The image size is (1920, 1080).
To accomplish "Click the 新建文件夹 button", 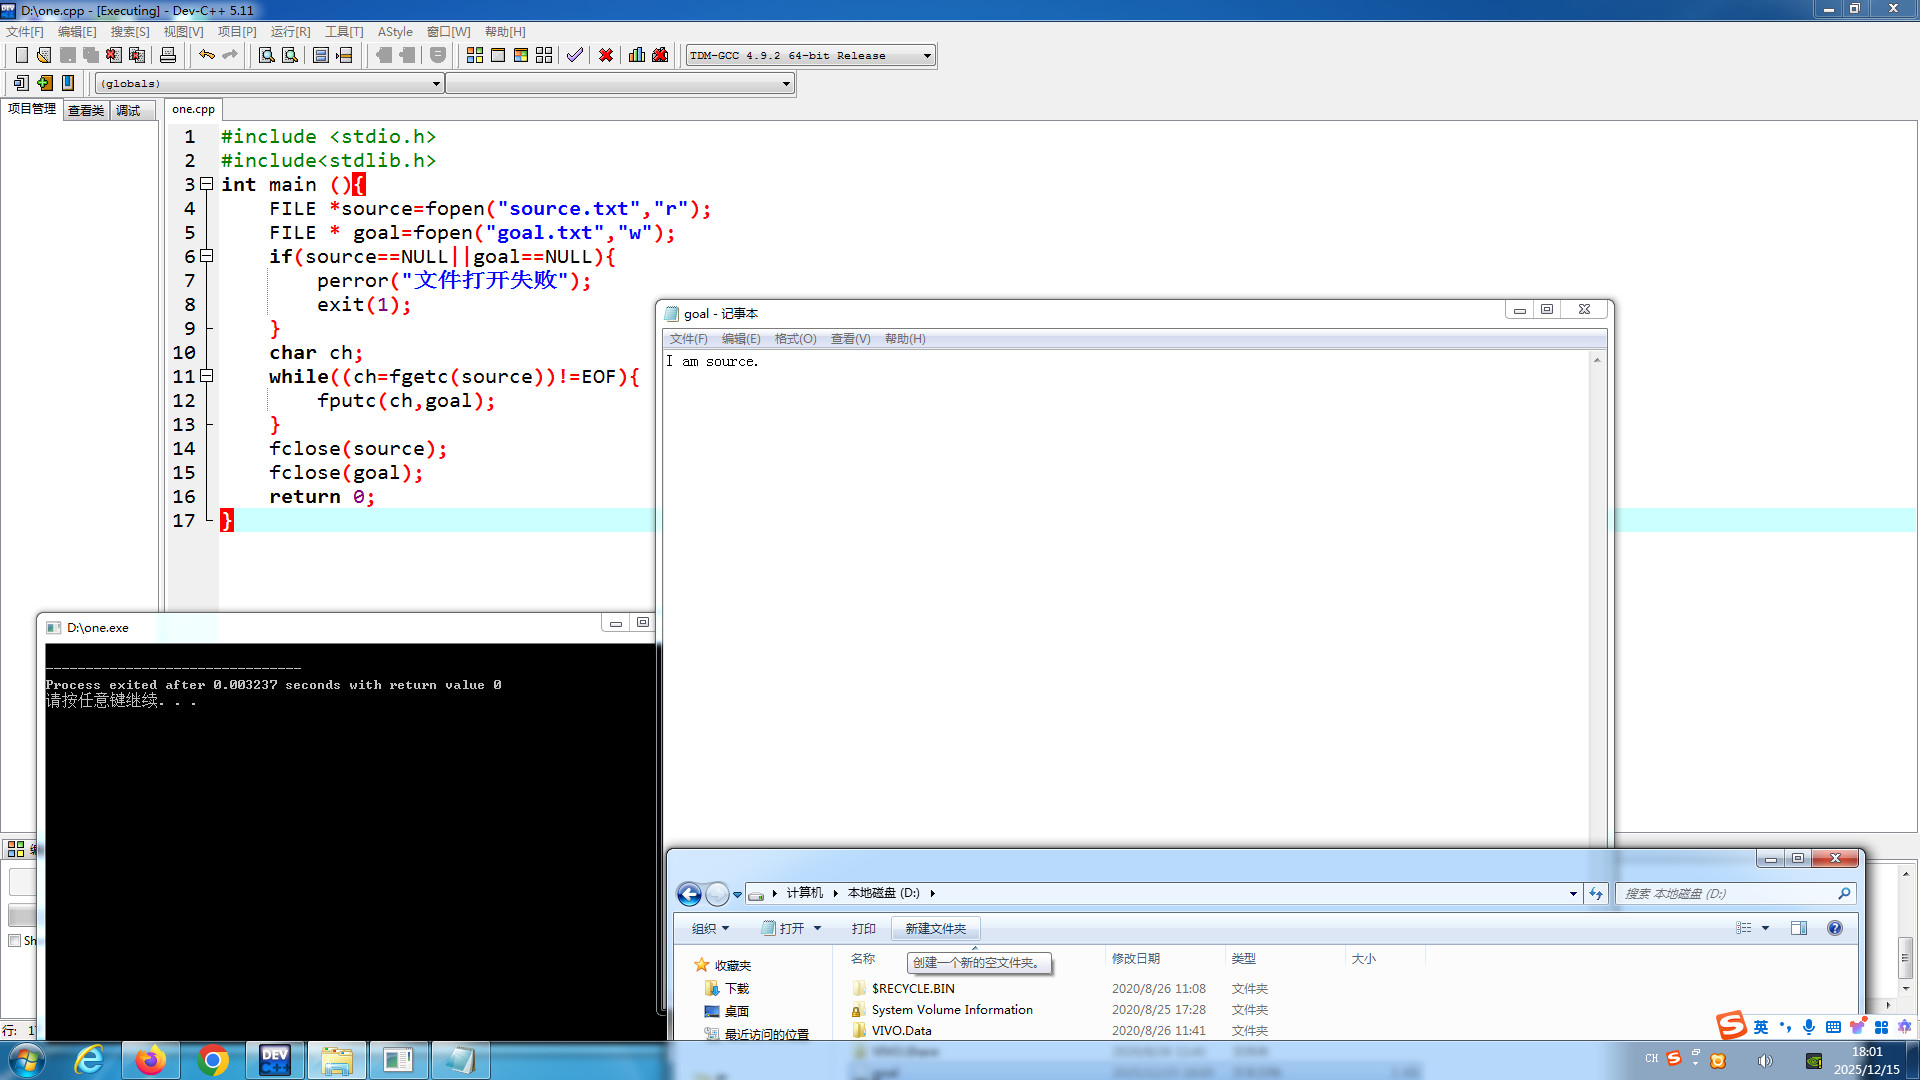I will click(x=935, y=929).
